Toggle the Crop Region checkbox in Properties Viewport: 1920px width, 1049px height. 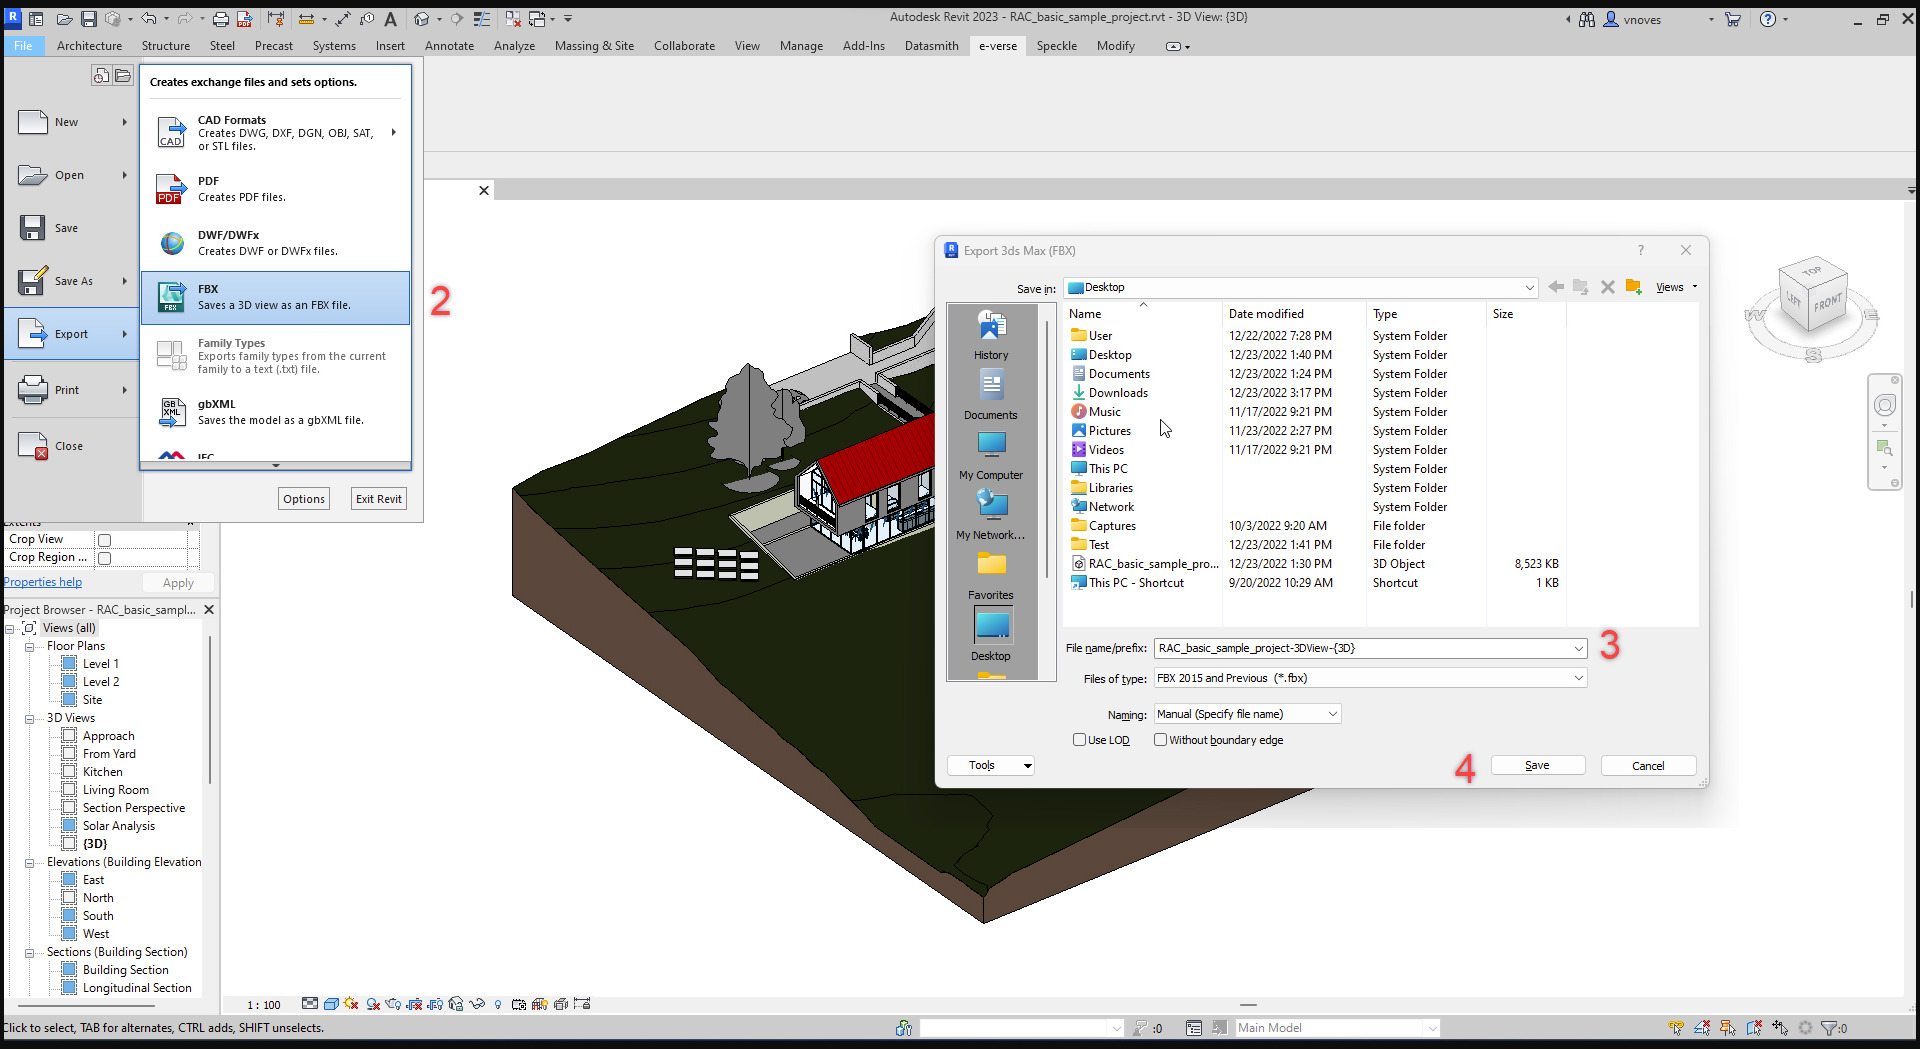point(104,557)
